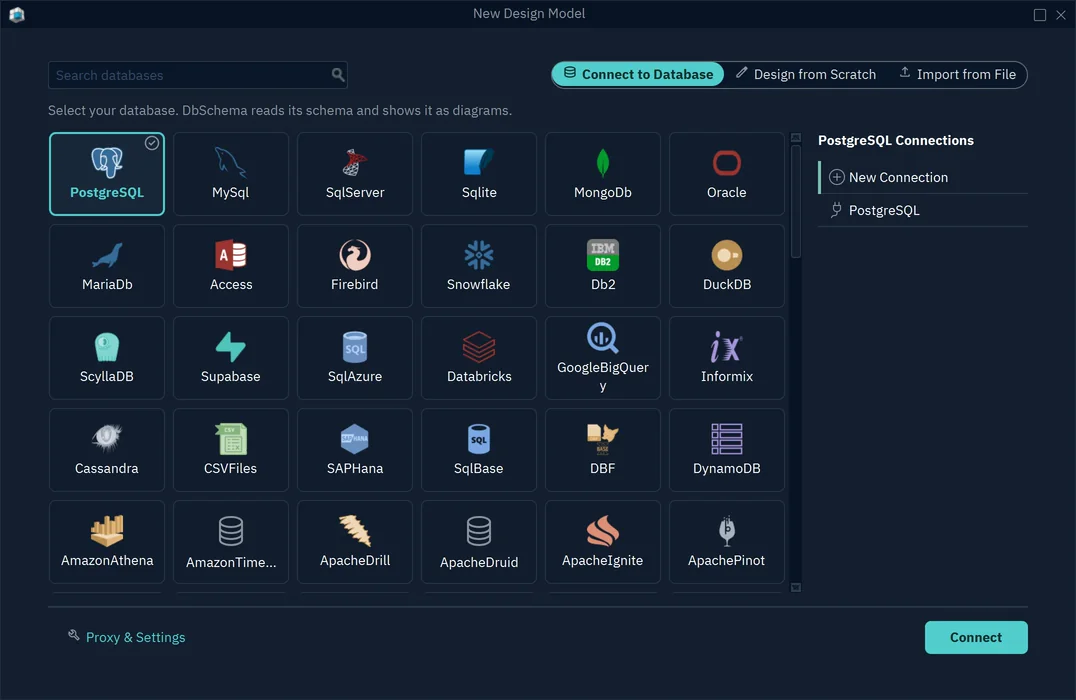This screenshot has height=700, width=1076.
Task: Pick the Databricks database tile
Action: coord(479,358)
